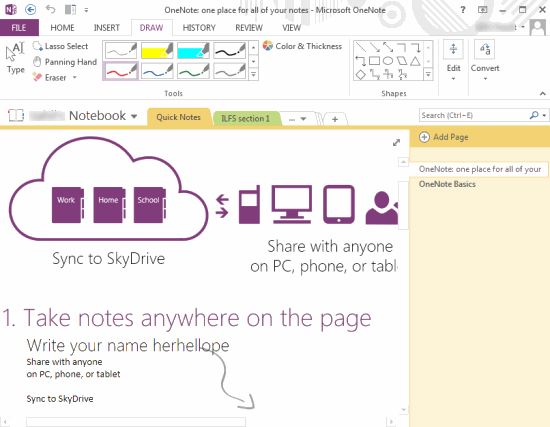Image resolution: width=550 pixels, height=427 pixels.
Task: Collapse the ribbon with chevron
Action: point(543,93)
